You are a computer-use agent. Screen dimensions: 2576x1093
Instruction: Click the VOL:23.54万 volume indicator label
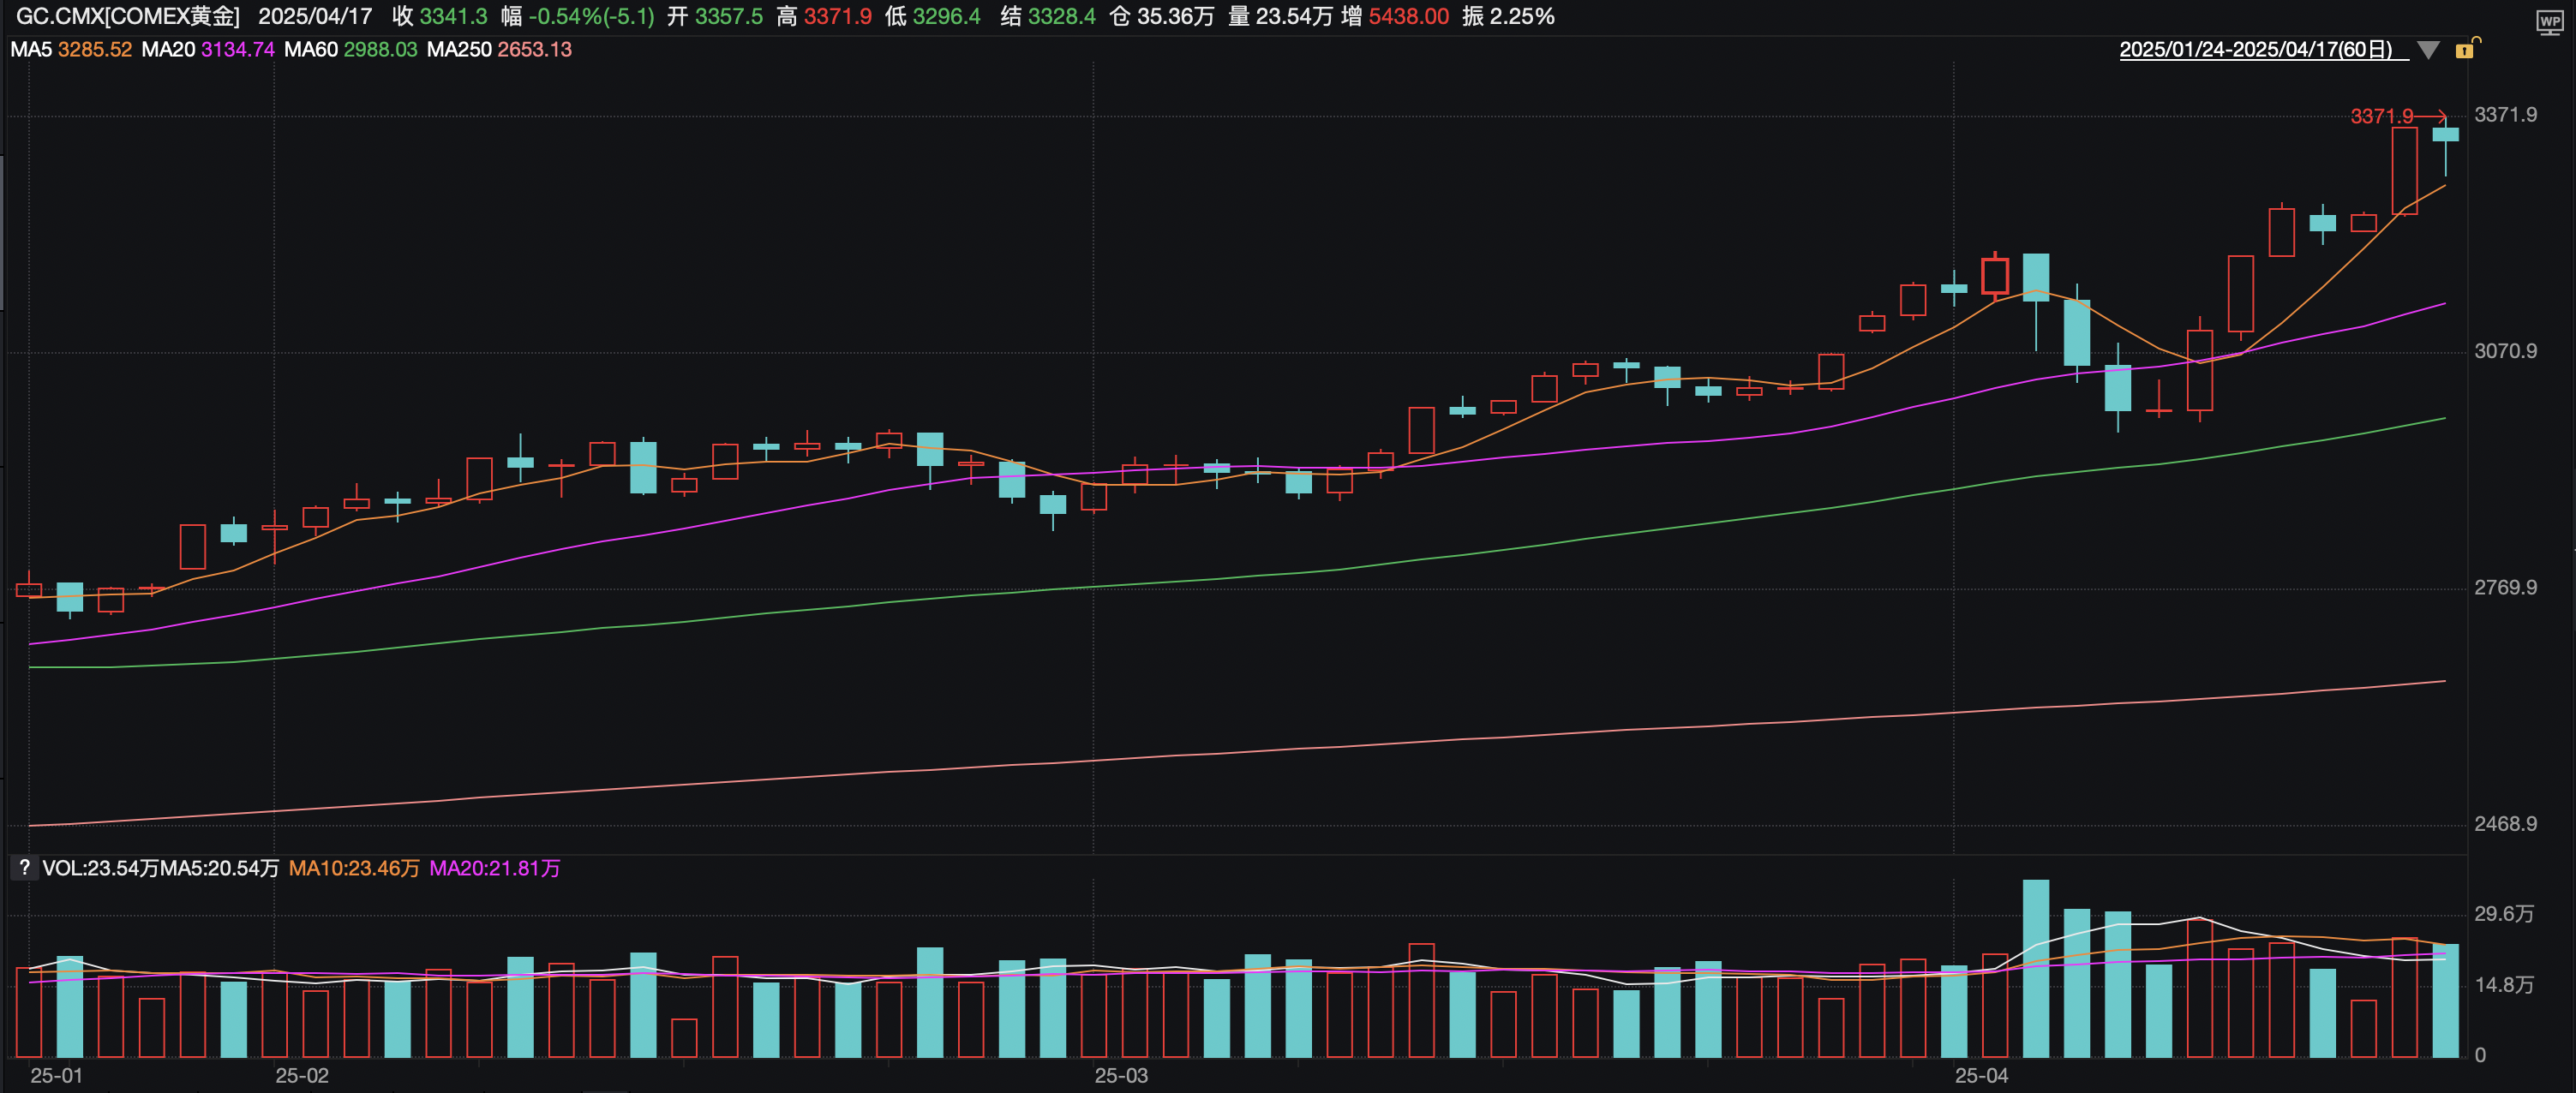[x=100, y=868]
